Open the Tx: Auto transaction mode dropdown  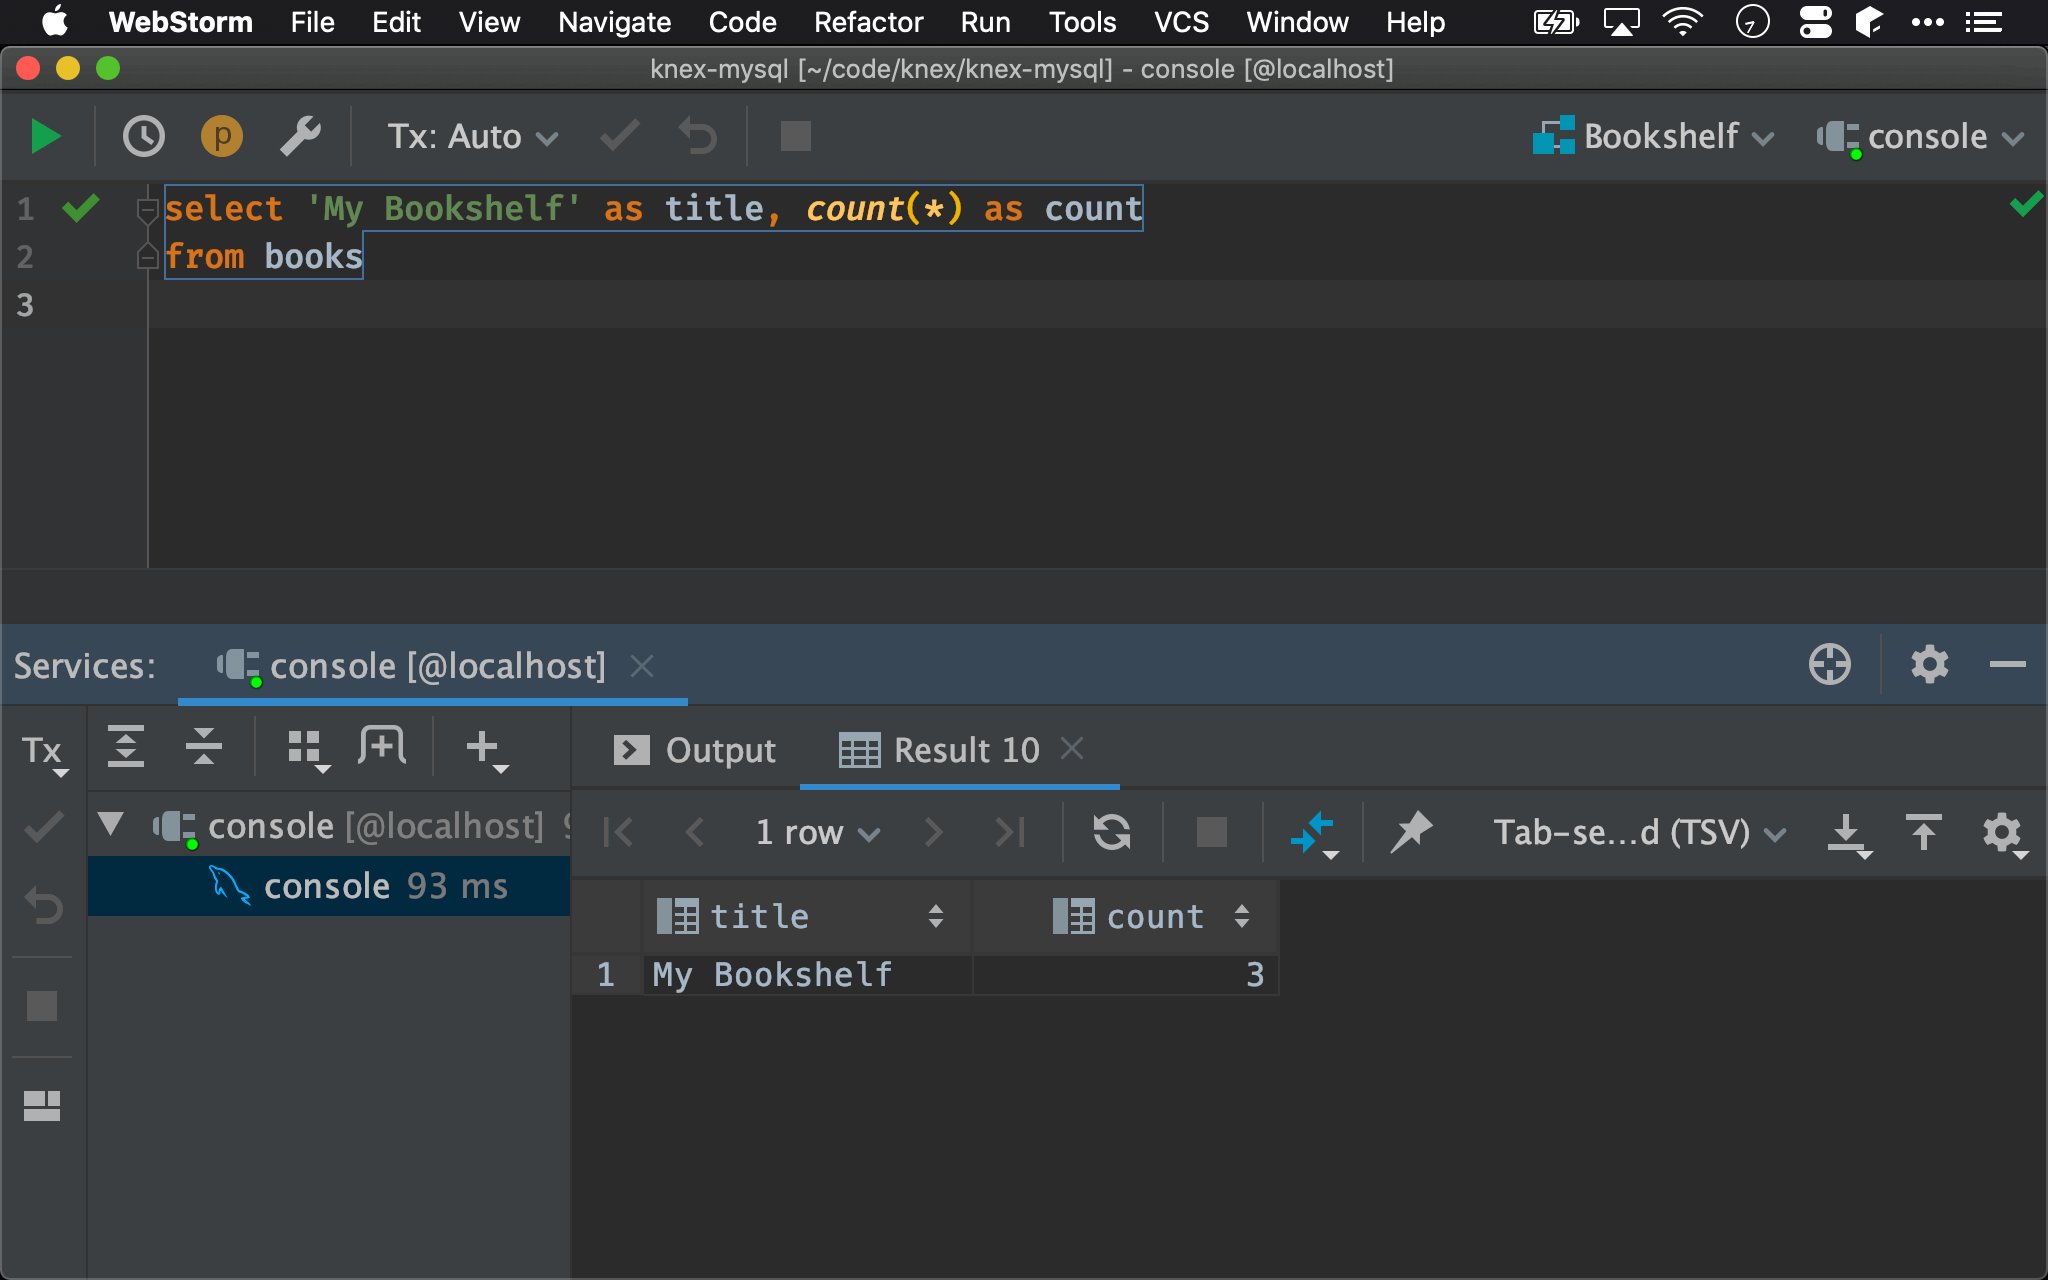pos(472,137)
